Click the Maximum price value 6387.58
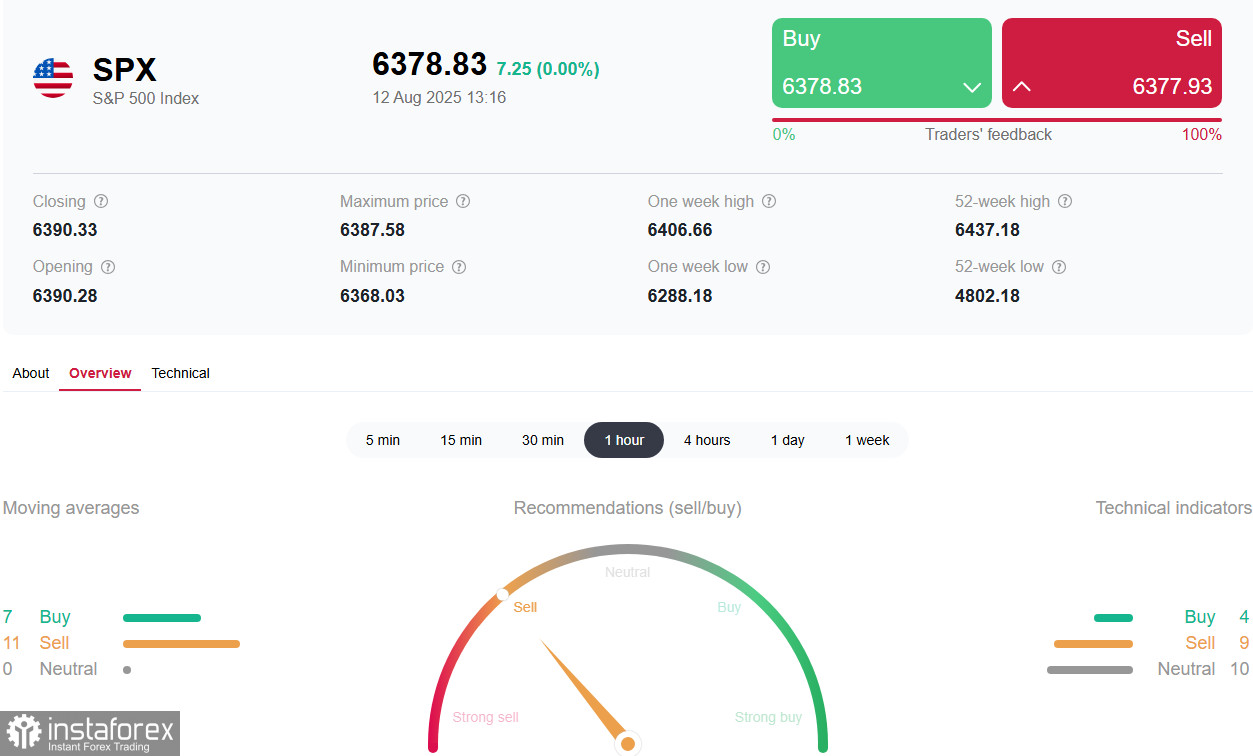1253x756 pixels. [x=372, y=230]
